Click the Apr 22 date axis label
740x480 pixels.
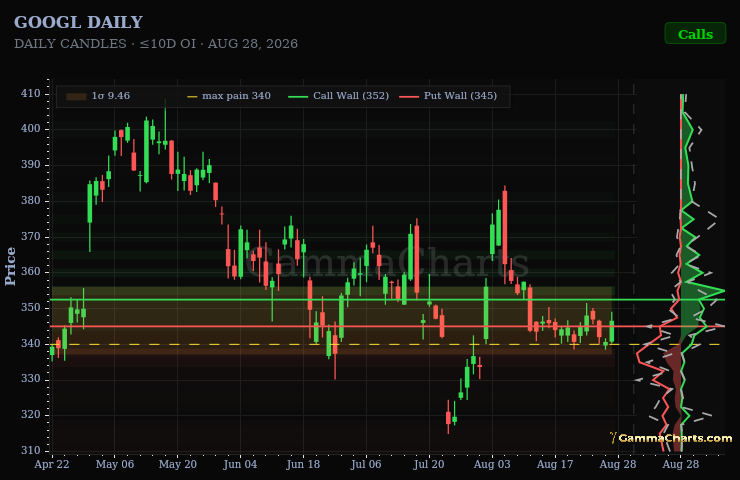pos(51,464)
